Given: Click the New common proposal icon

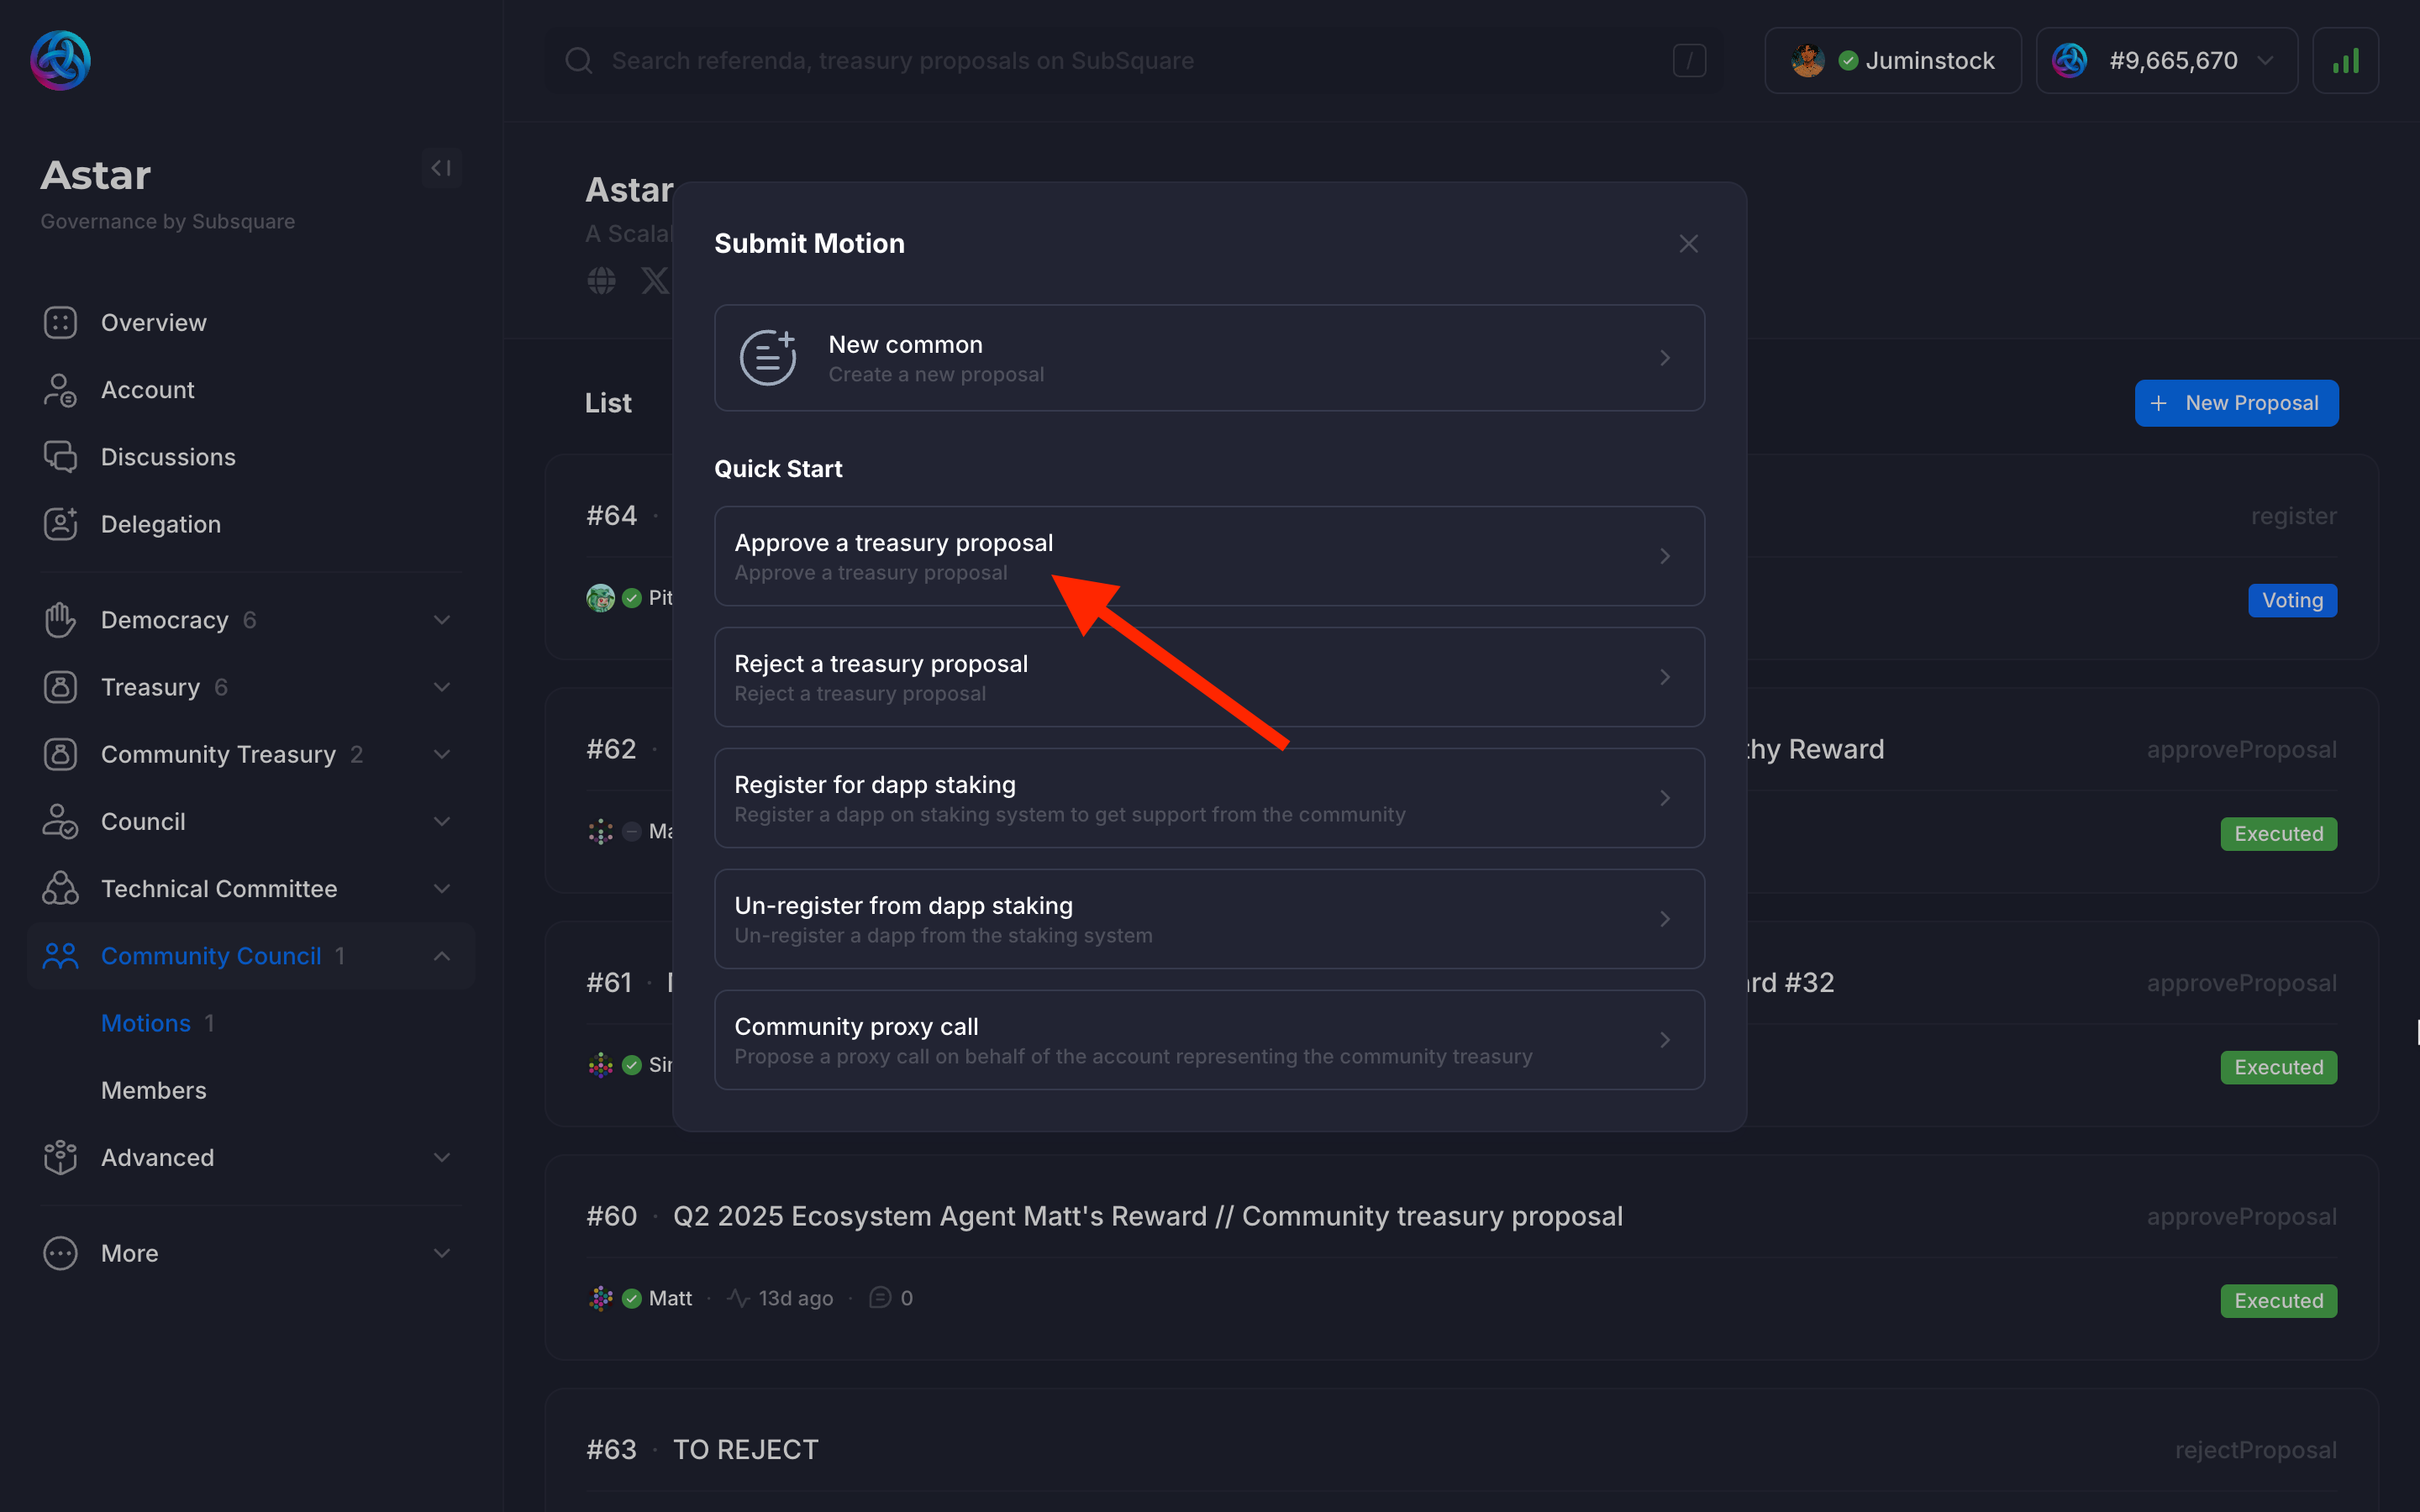Looking at the screenshot, I should (x=767, y=358).
